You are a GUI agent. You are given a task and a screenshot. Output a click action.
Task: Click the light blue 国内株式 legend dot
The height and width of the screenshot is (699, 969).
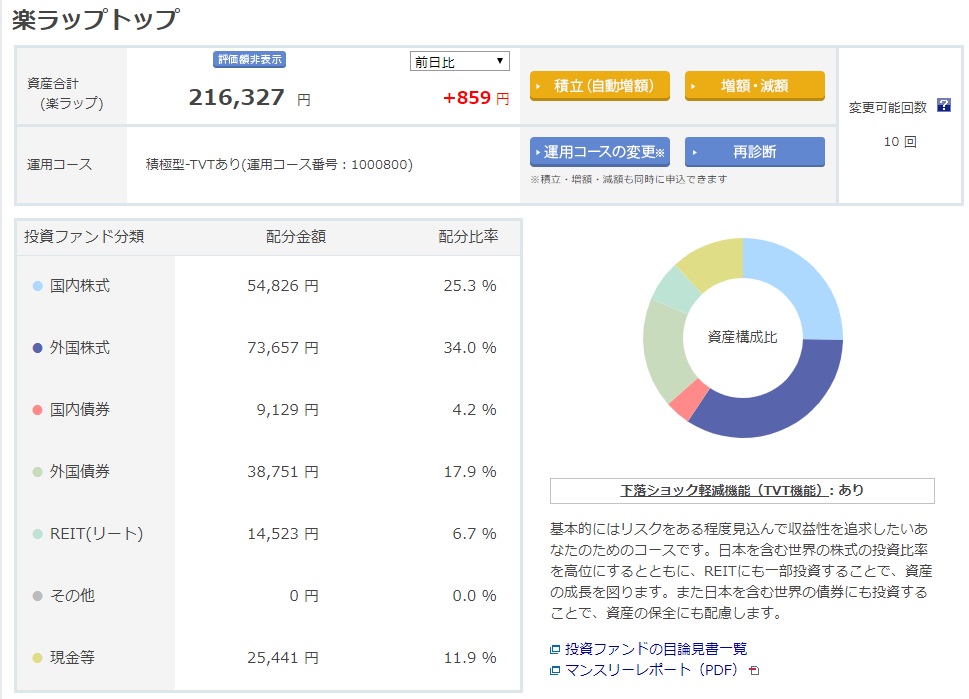(x=37, y=286)
